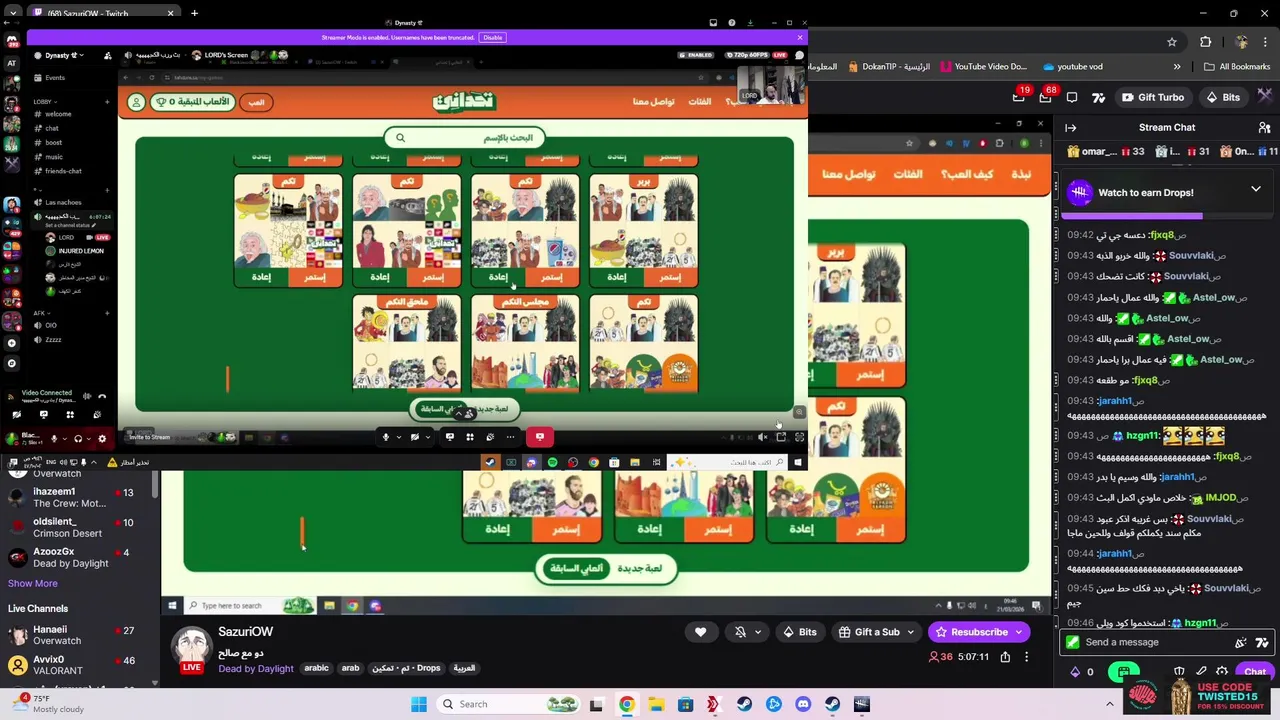The width and height of the screenshot is (1280, 720).
Task: Share the stream via share icon
Action: pos(1005,657)
